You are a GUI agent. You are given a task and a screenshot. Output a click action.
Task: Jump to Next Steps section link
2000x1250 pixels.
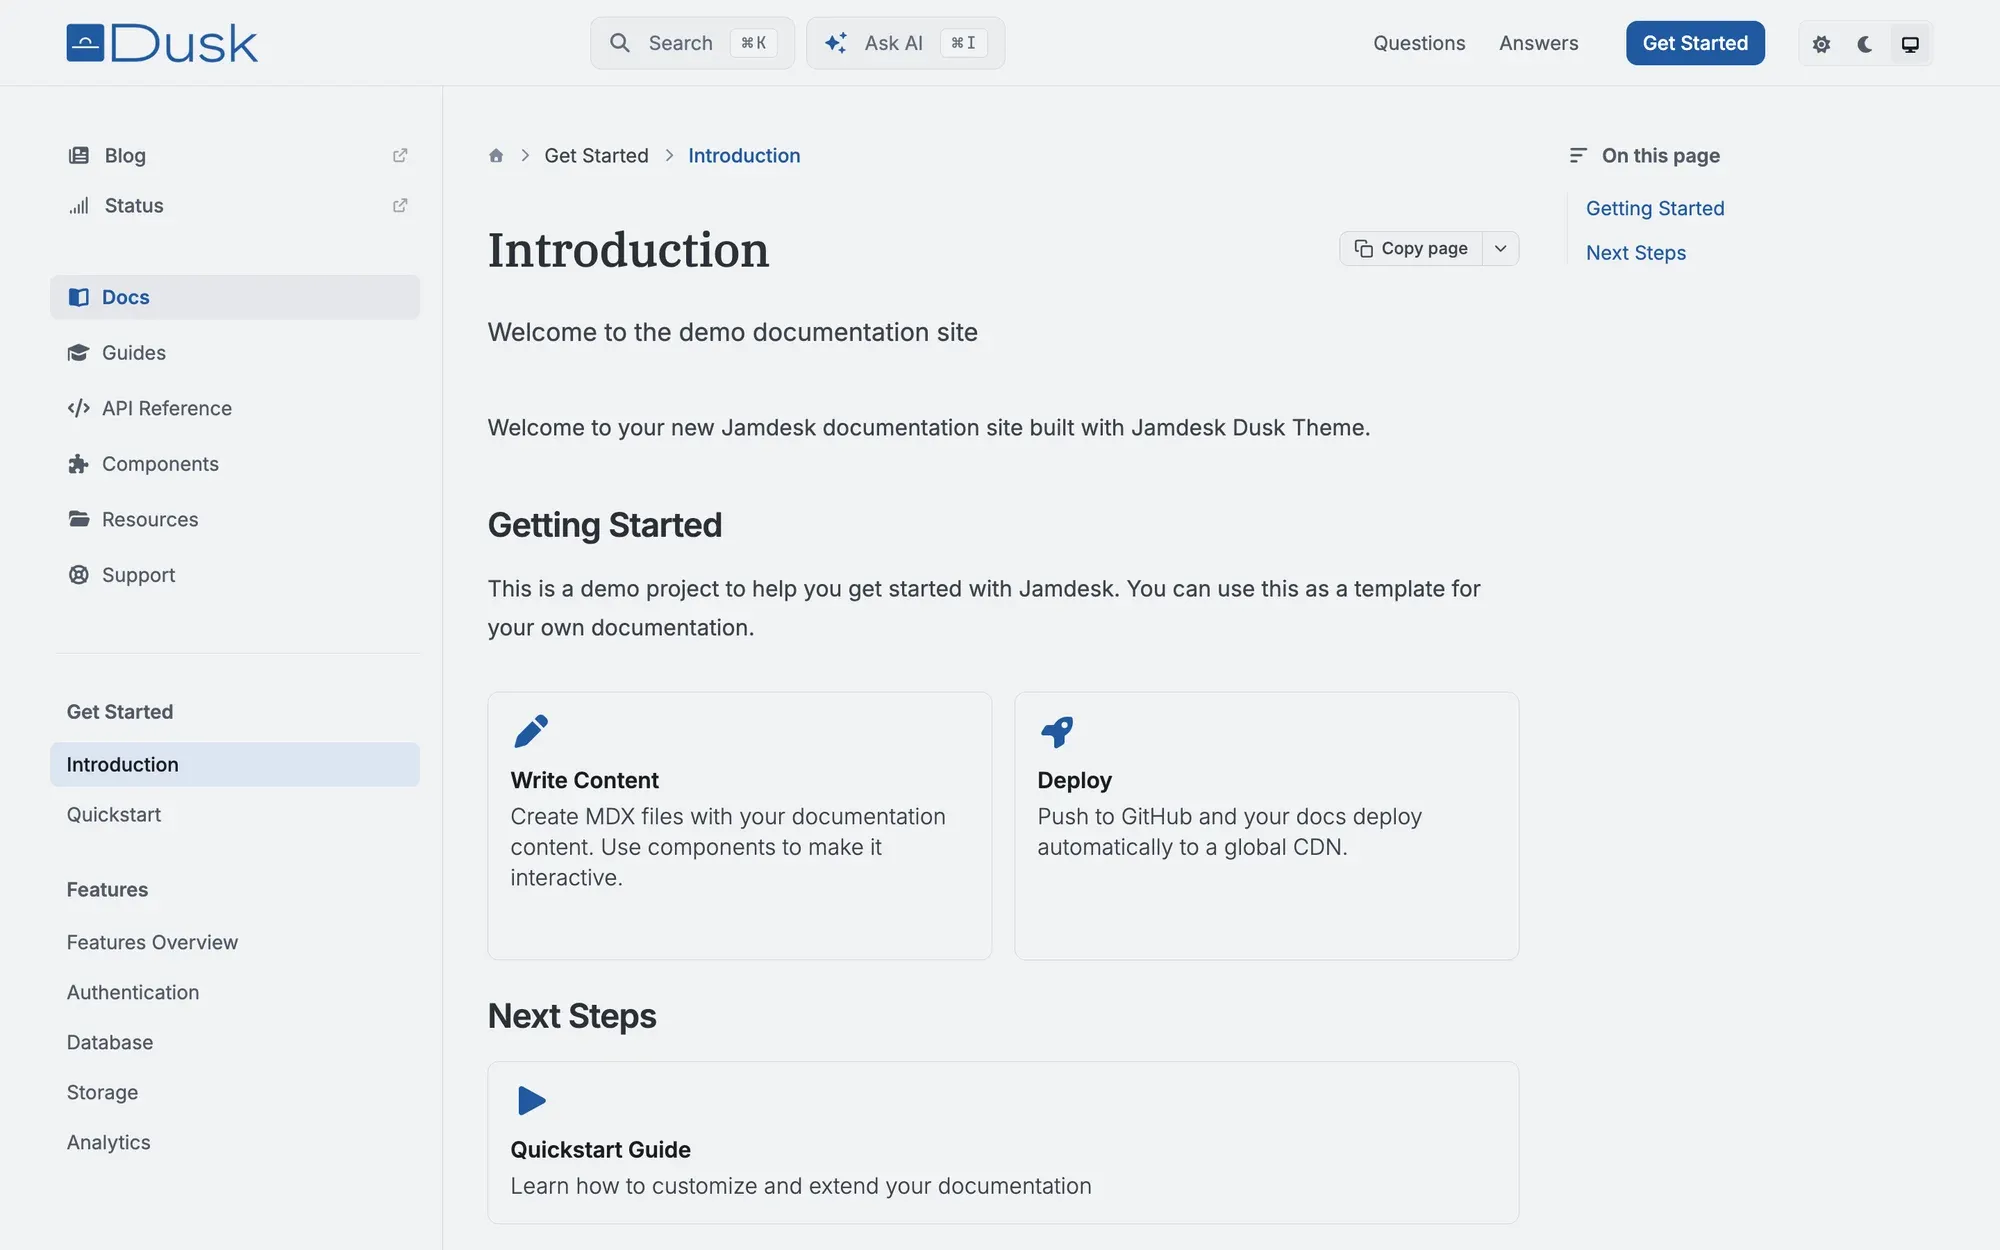[x=1636, y=253]
